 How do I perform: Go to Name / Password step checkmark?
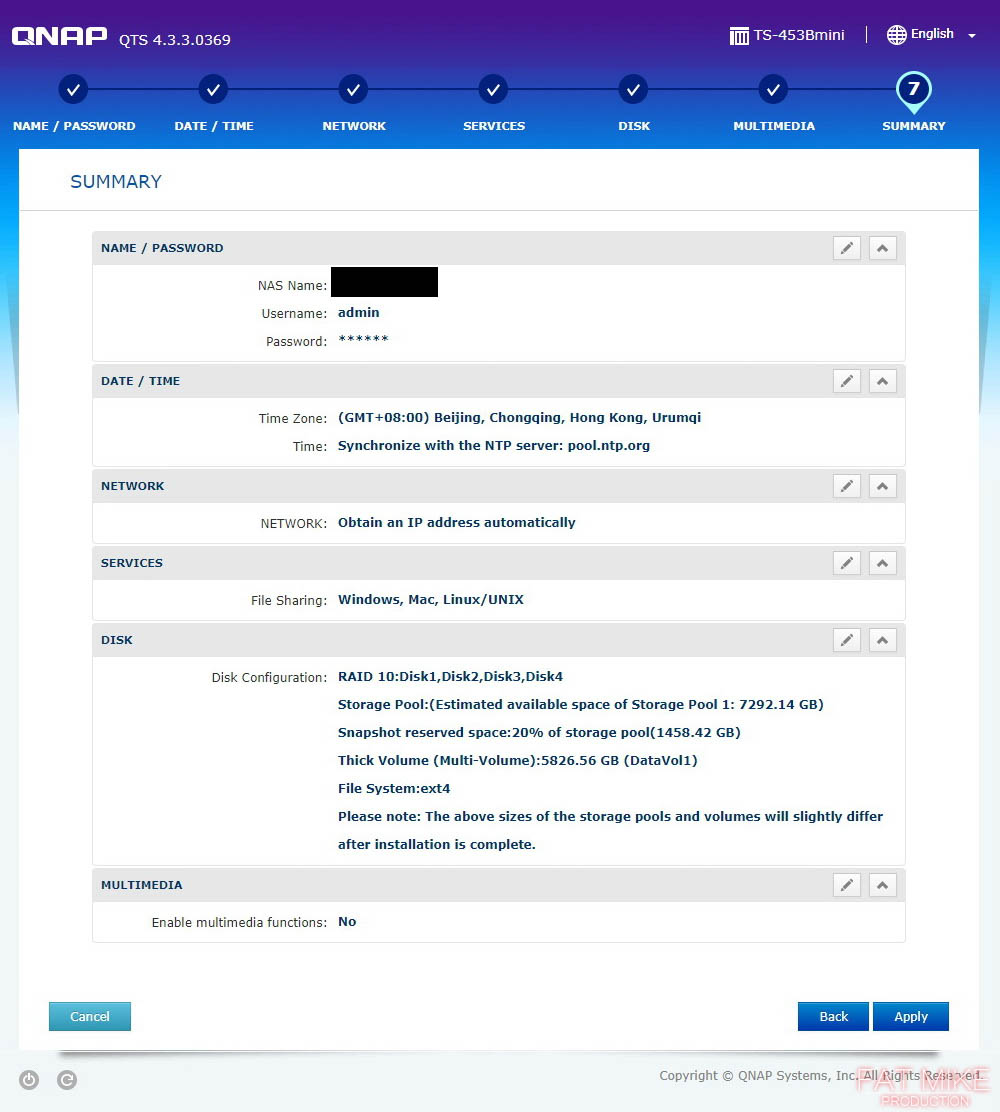[73, 89]
